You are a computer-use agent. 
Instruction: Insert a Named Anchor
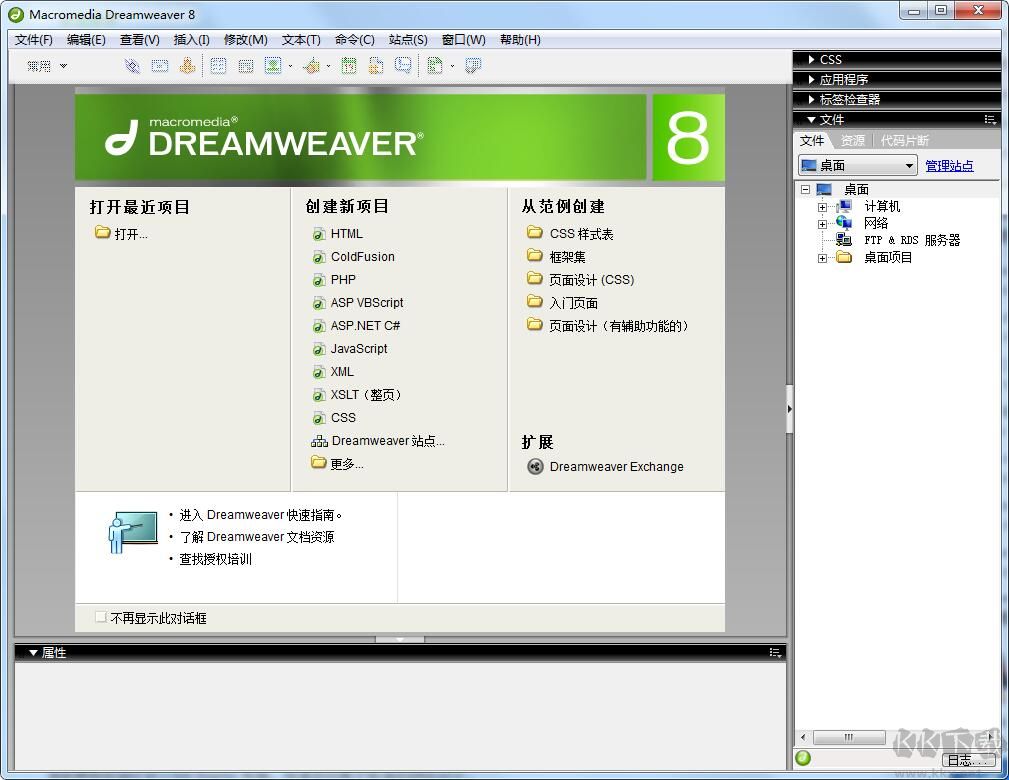point(187,65)
